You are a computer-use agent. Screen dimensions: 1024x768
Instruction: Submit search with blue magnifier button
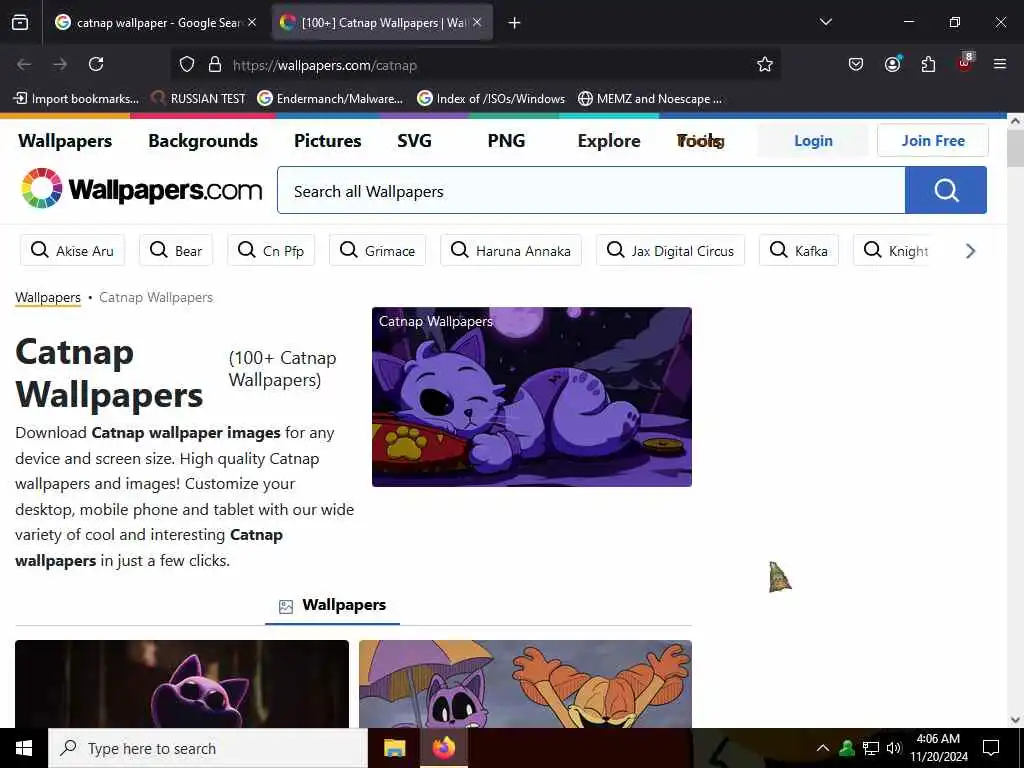click(x=946, y=190)
